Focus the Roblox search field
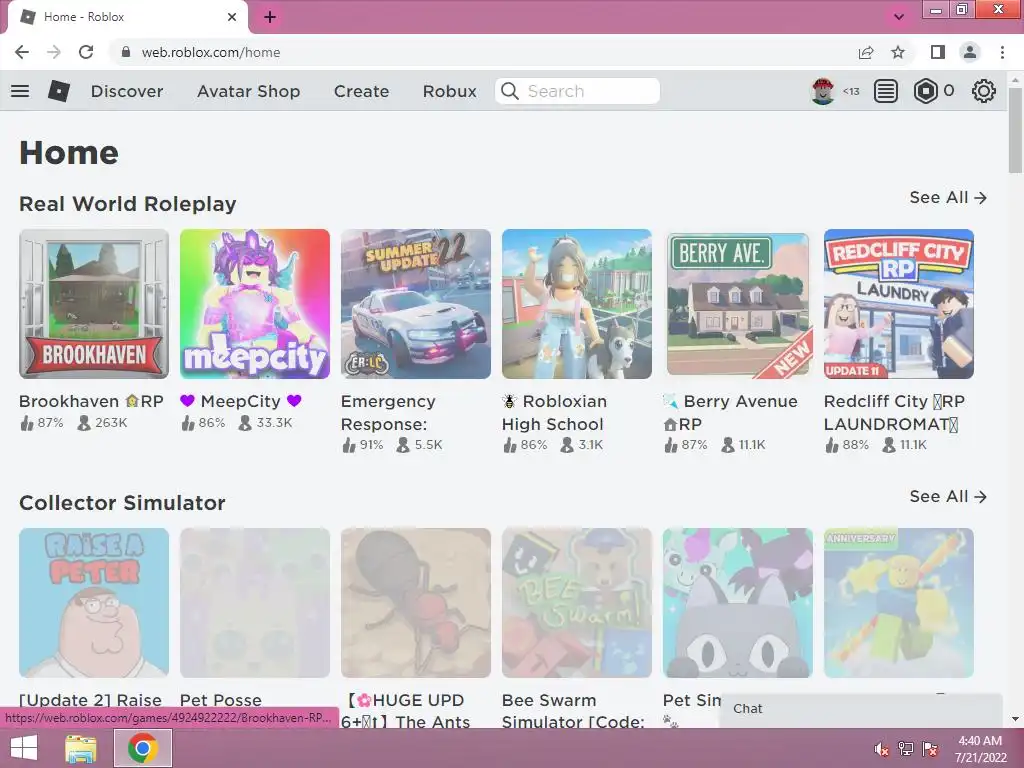Image resolution: width=1024 pixels, height=768 pixels. 577,91
